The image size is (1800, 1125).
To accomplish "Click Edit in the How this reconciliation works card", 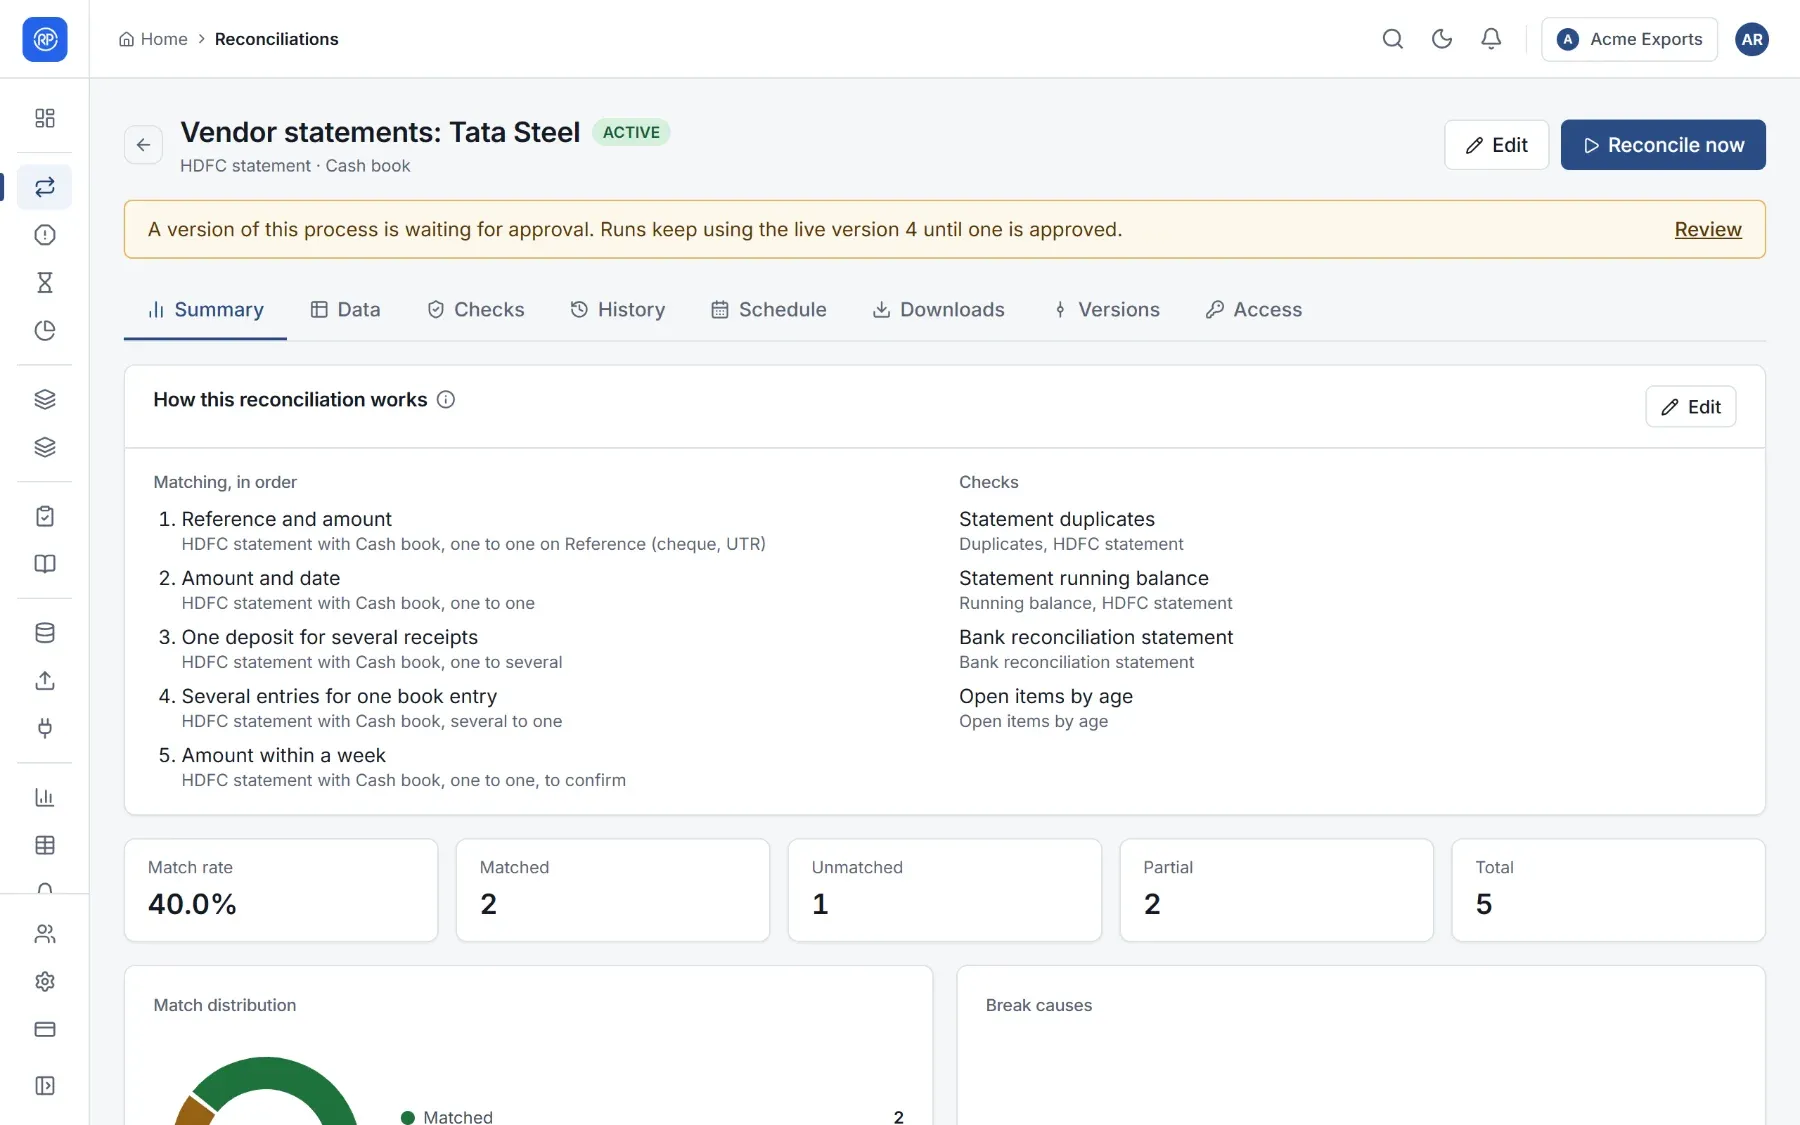I will point(1690,407).
